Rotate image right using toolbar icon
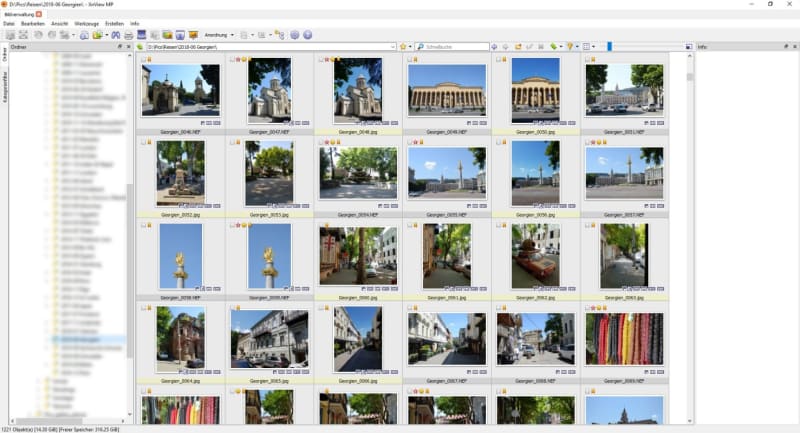The height and width of the screenshot is (433, 800). coord(52,35)
